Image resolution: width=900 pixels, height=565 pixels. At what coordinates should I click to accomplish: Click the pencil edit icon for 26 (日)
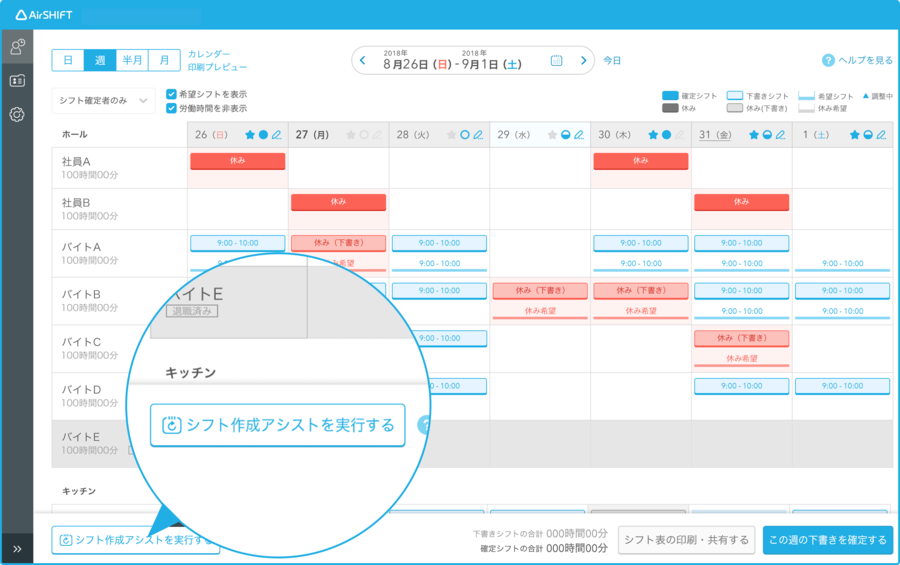click(x=276, y=135)
